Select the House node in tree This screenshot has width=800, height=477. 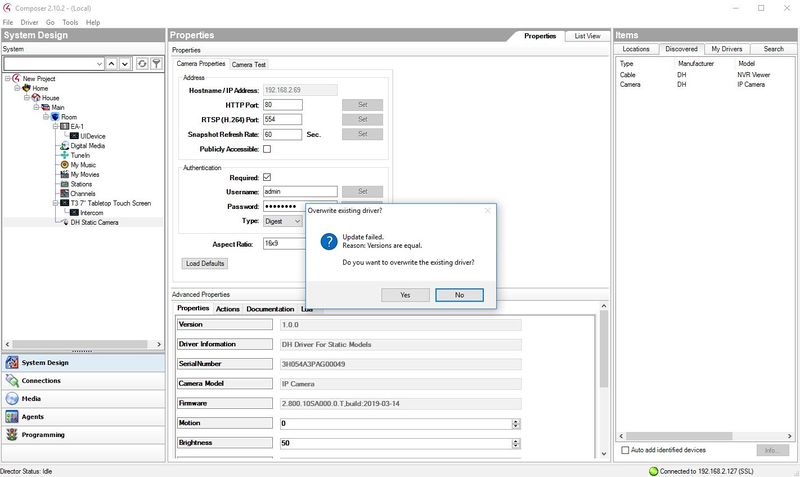(51, 98)
